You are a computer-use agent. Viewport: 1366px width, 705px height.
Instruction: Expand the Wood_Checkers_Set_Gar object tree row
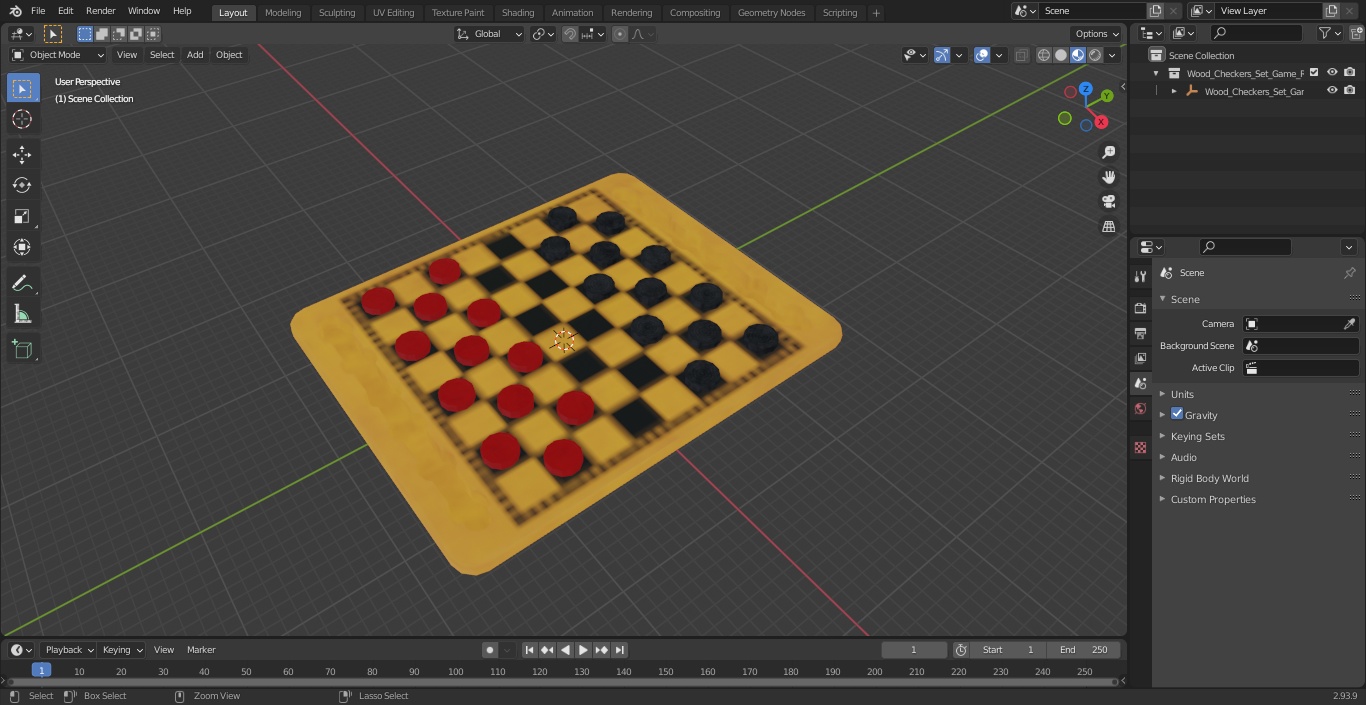coord(1174,91)
